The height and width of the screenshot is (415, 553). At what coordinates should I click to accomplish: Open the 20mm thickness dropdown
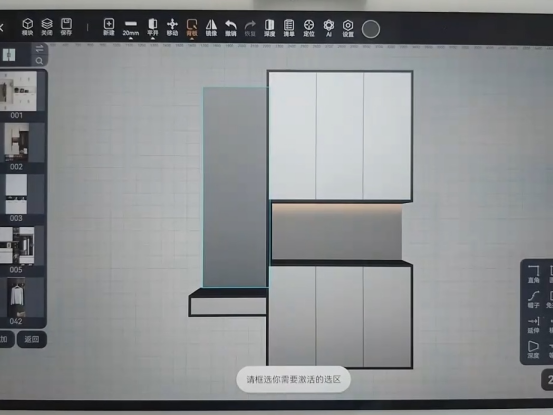pos(130,28)
